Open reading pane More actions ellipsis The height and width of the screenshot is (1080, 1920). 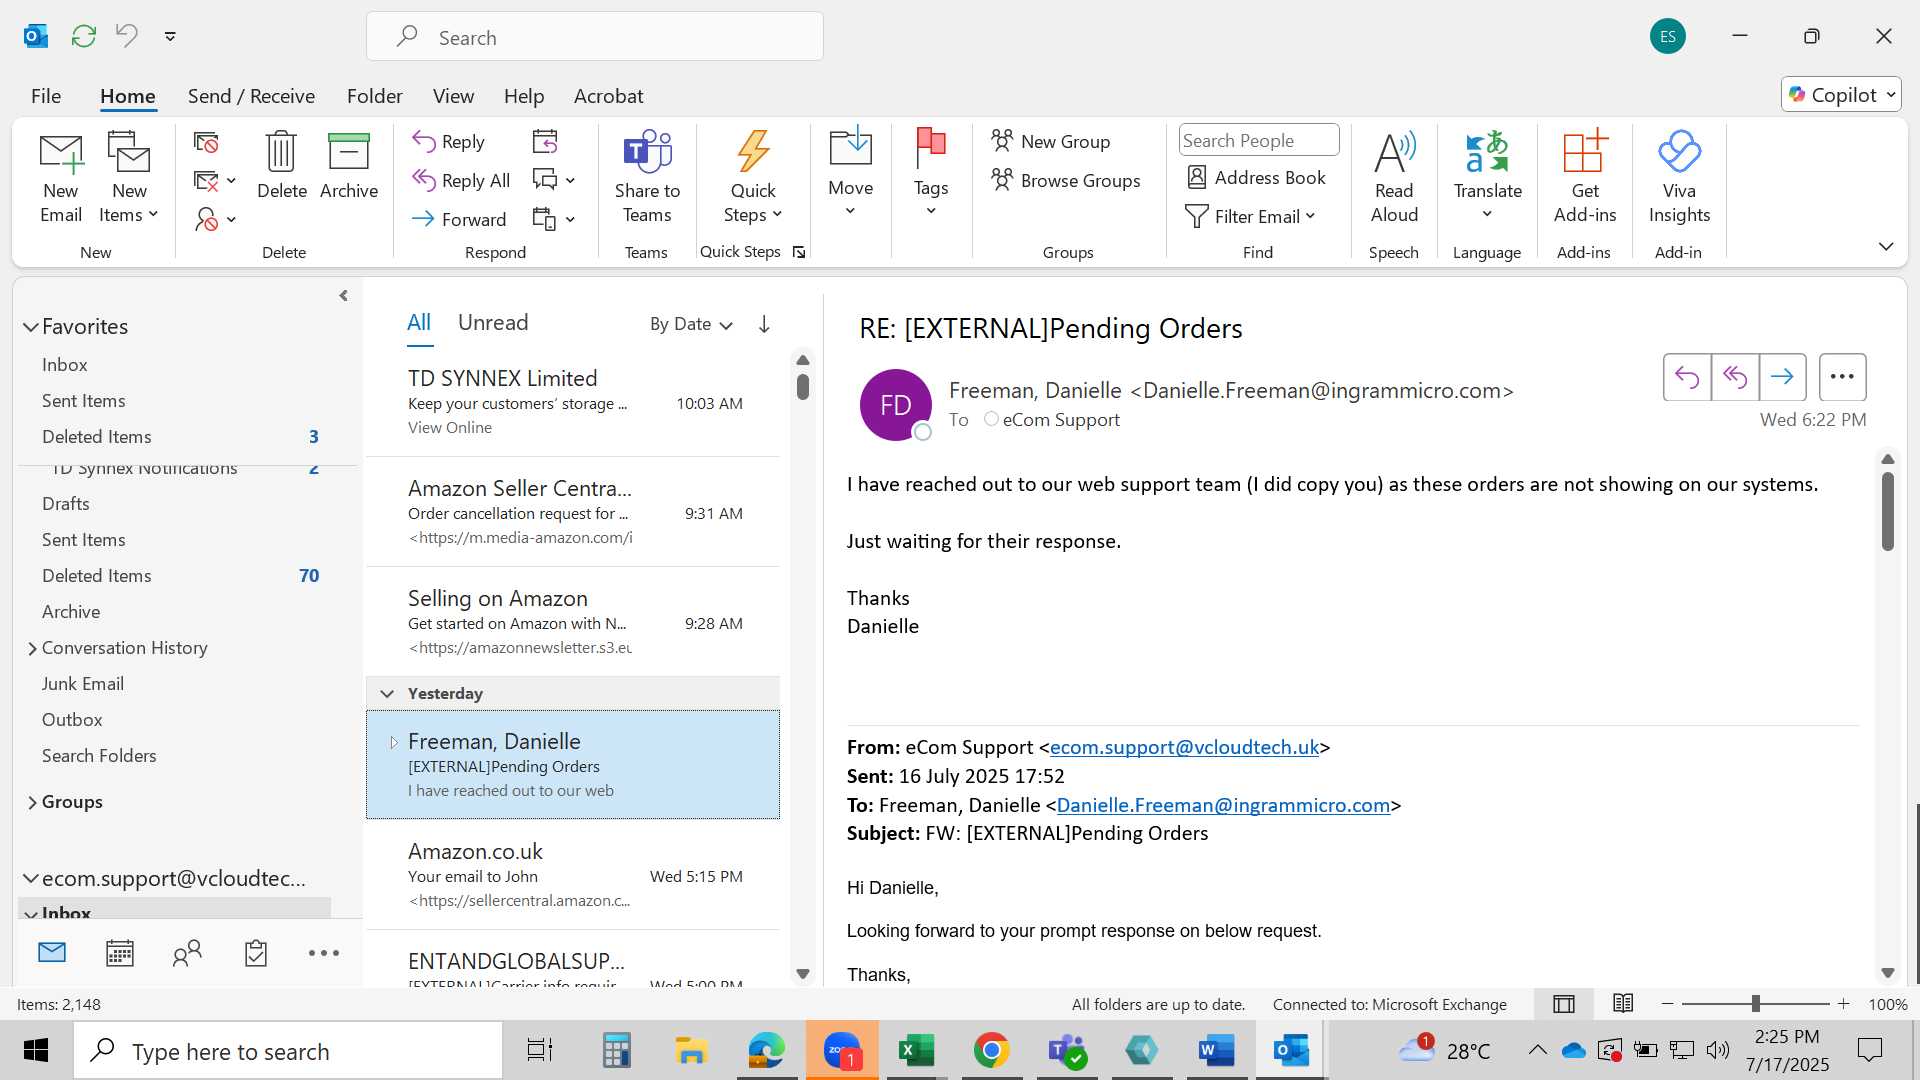pyautogui.click(x=1842, y=377)
